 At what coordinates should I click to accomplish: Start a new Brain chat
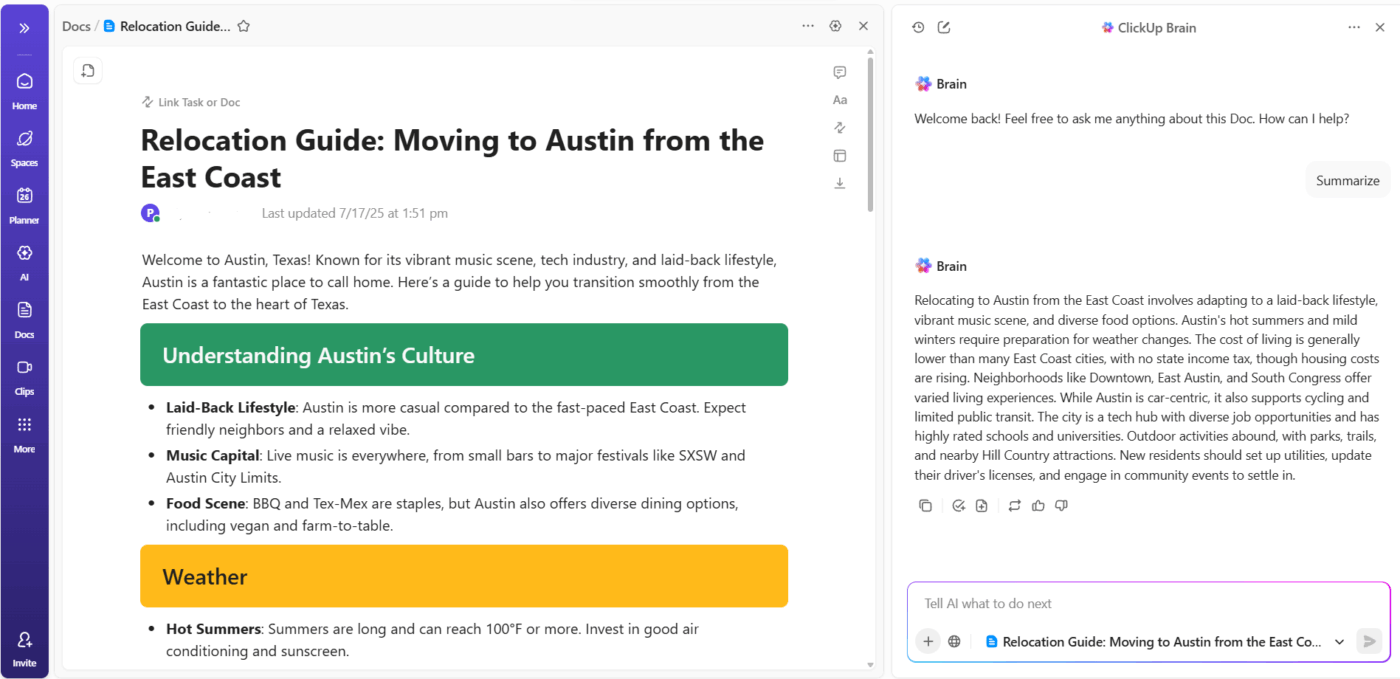coord(944,27)
